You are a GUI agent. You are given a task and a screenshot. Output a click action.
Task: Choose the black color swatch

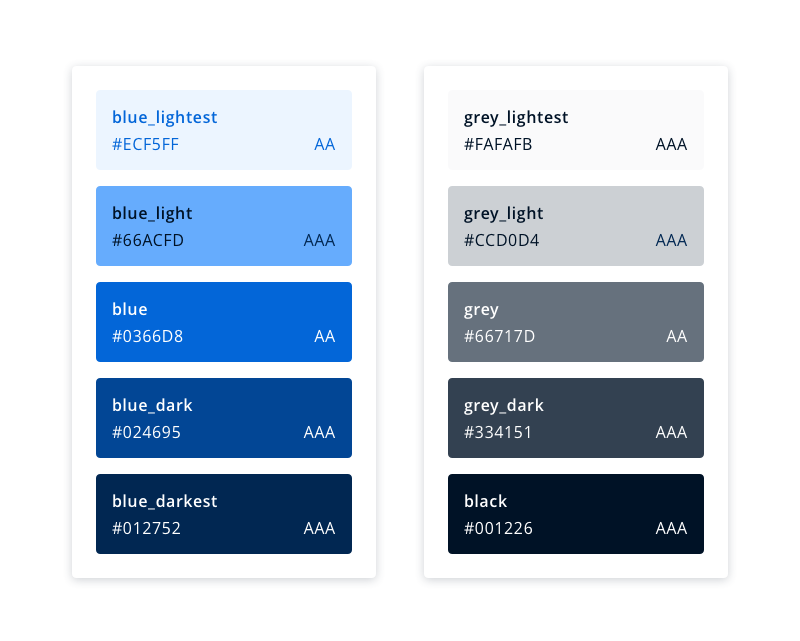coord(576,514)
